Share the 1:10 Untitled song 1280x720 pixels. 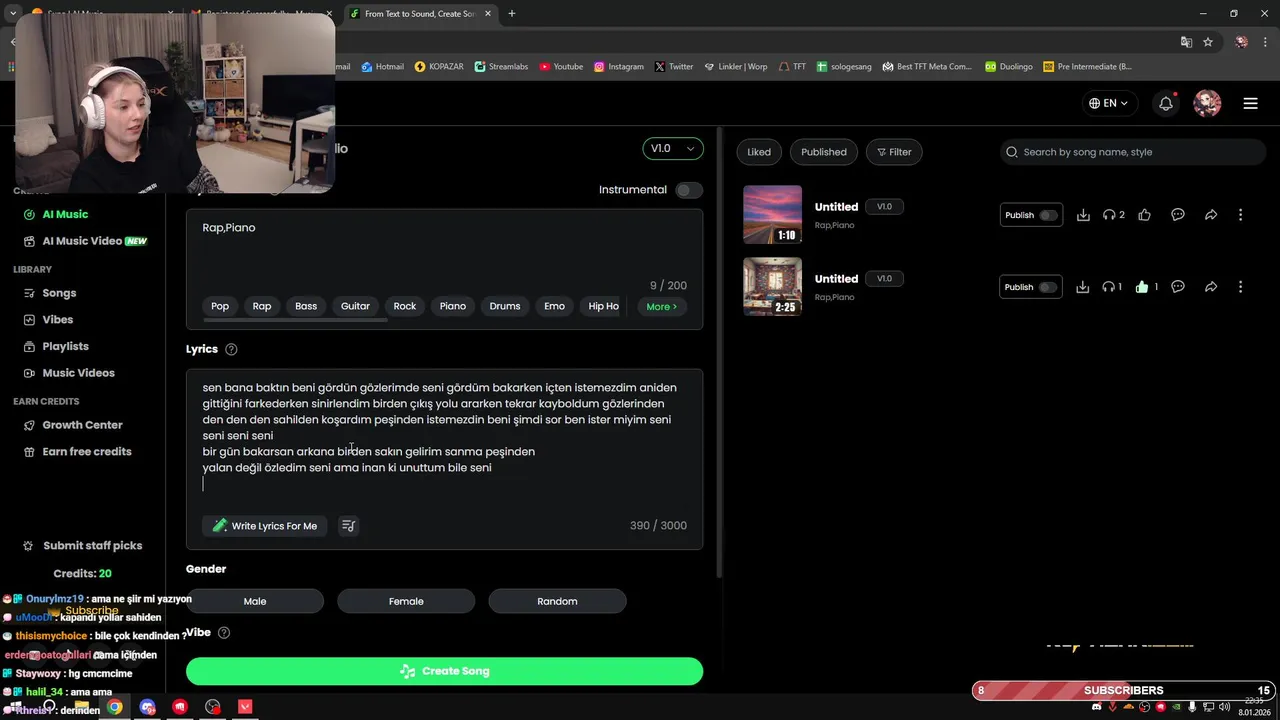[1211, 215]
